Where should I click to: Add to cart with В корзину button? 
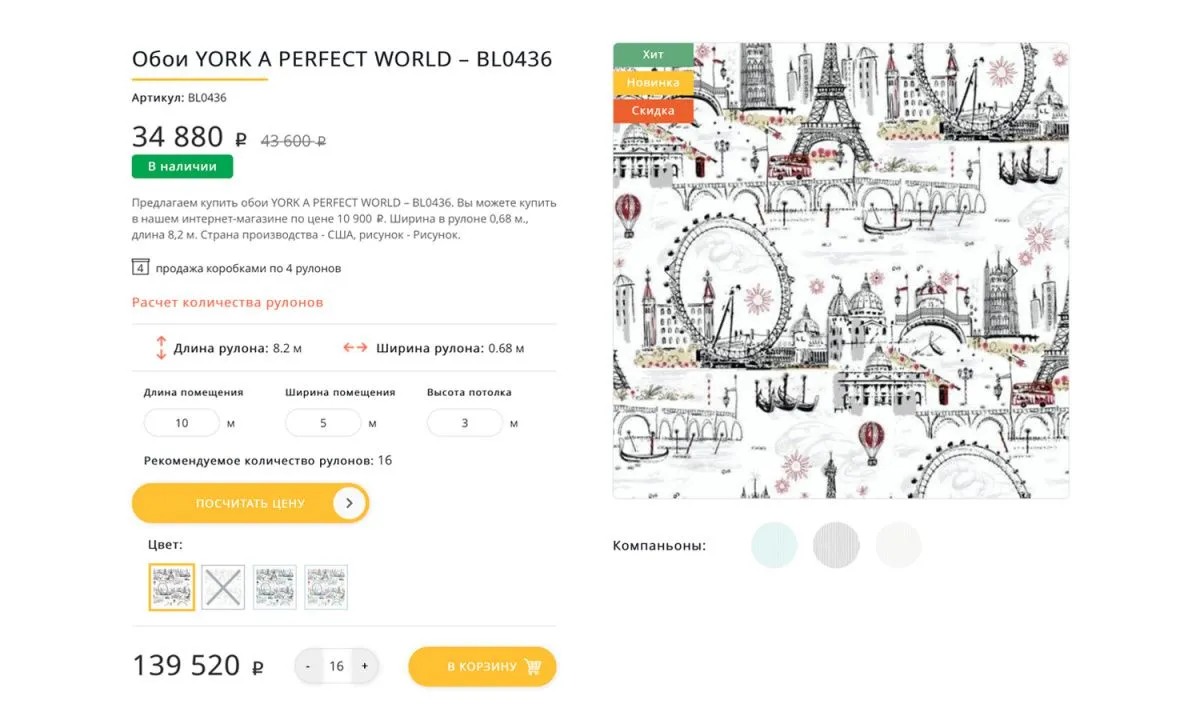[482, 667]
